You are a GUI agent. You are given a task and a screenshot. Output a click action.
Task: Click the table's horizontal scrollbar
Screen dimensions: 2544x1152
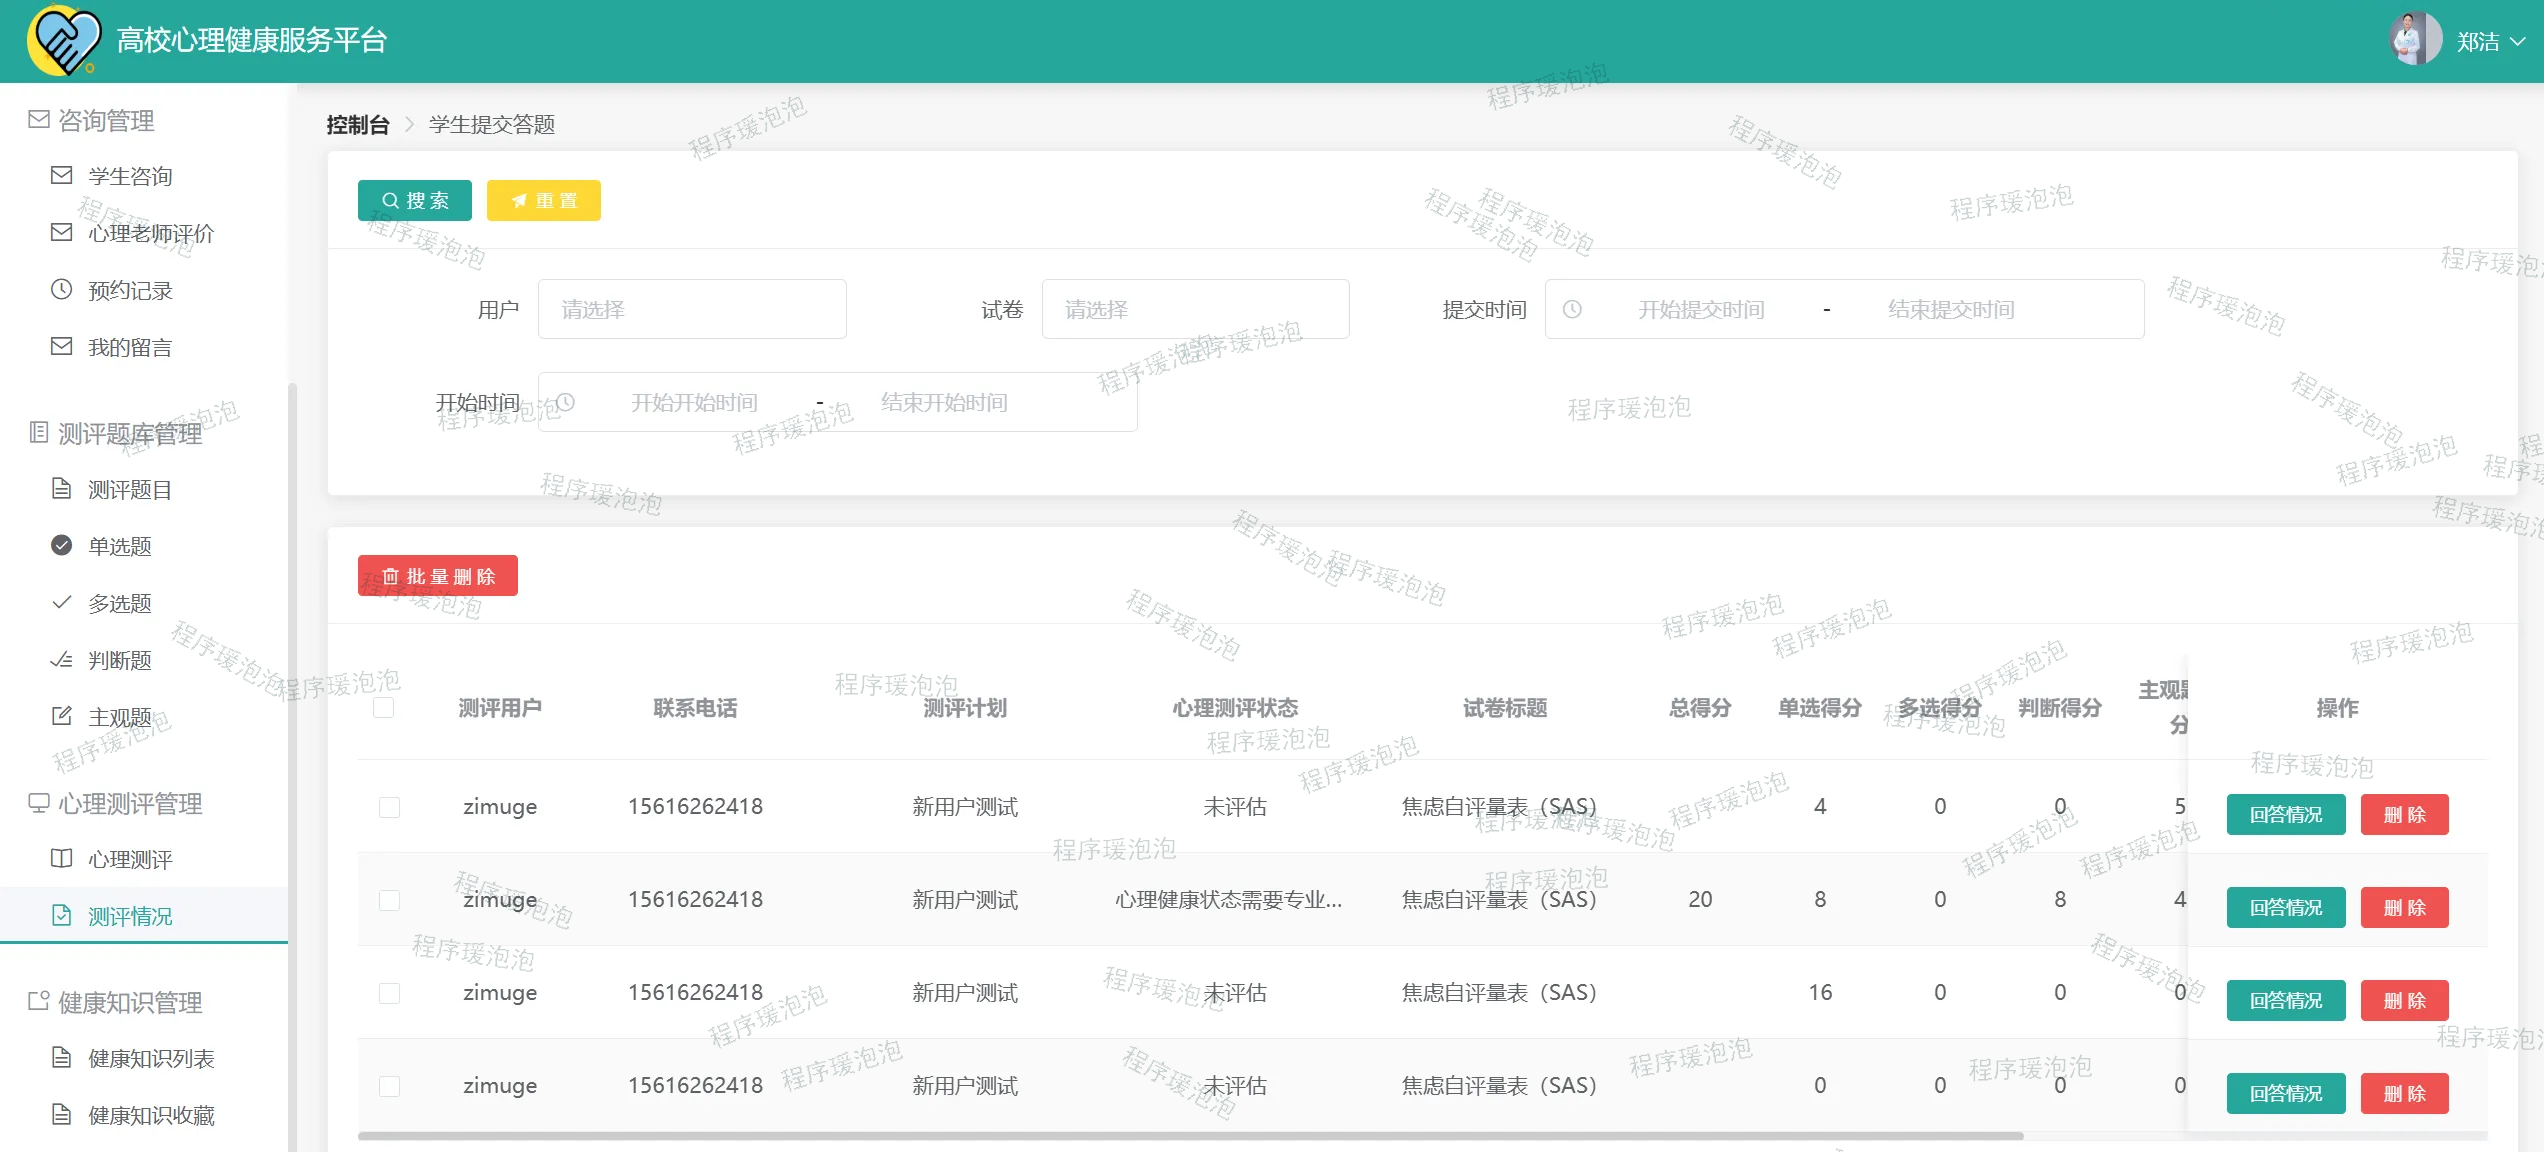point(1190,1136)
